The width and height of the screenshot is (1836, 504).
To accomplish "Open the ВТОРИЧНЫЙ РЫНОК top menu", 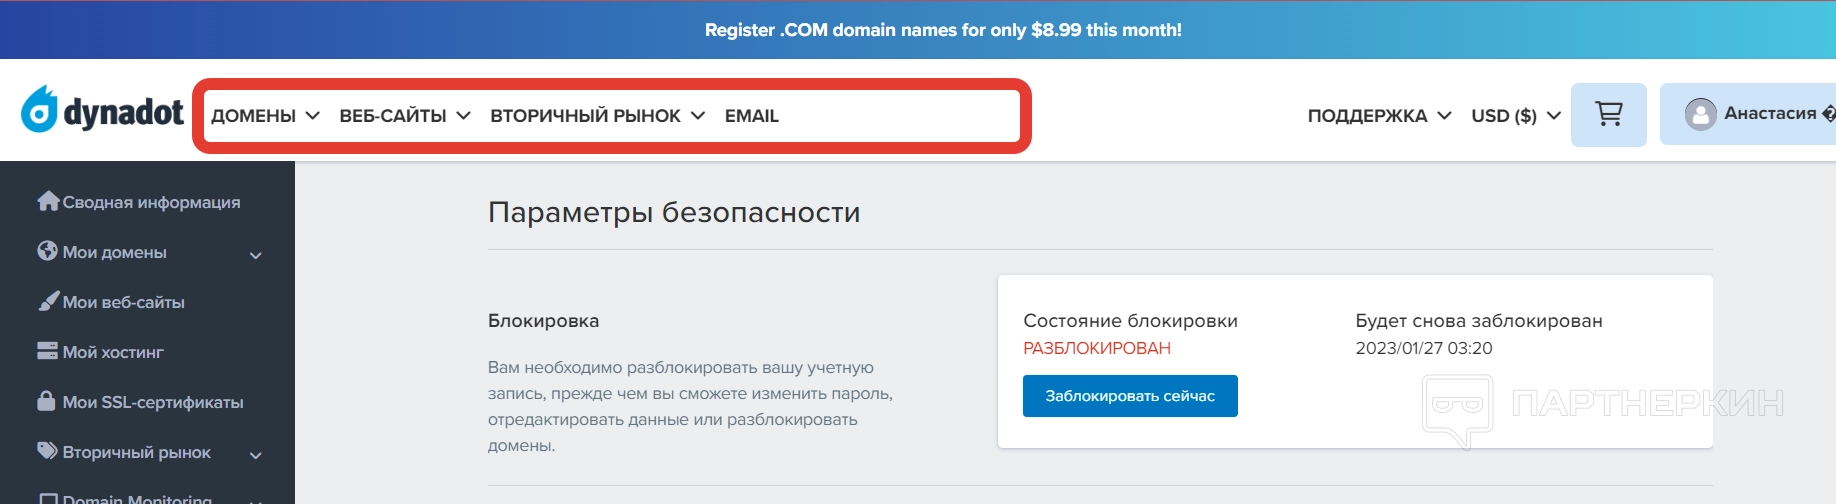I will pyautogui.click(x=597, y=116).
